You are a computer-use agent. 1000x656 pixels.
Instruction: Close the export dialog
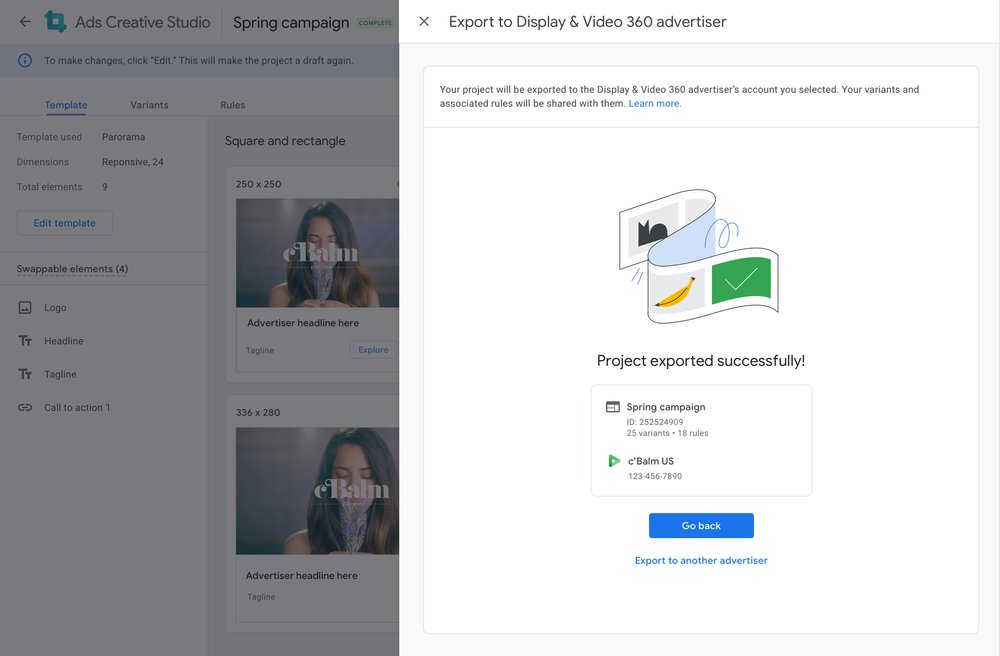coord(423,21)
